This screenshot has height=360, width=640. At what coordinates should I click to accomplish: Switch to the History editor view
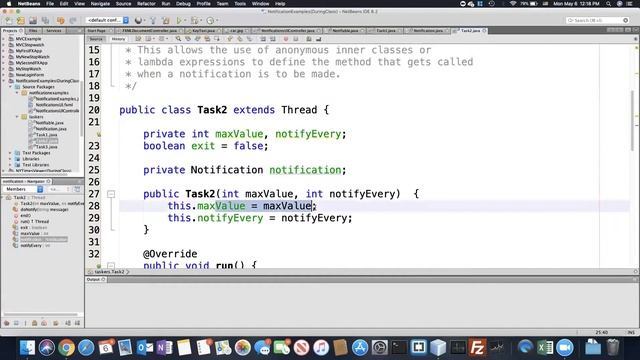[118, 39]
